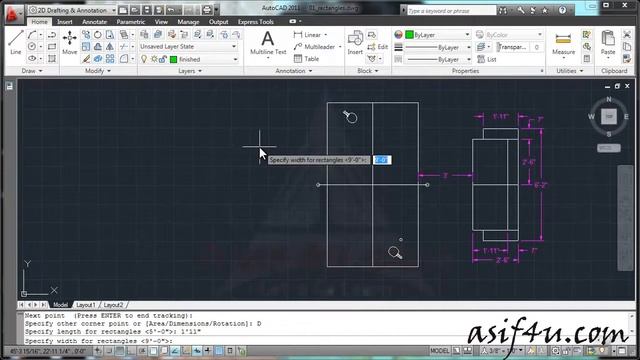This screenshot has height=360, width=640.
Task: Toggle freeze sun icon for finished layer
Action: [154, 59]
